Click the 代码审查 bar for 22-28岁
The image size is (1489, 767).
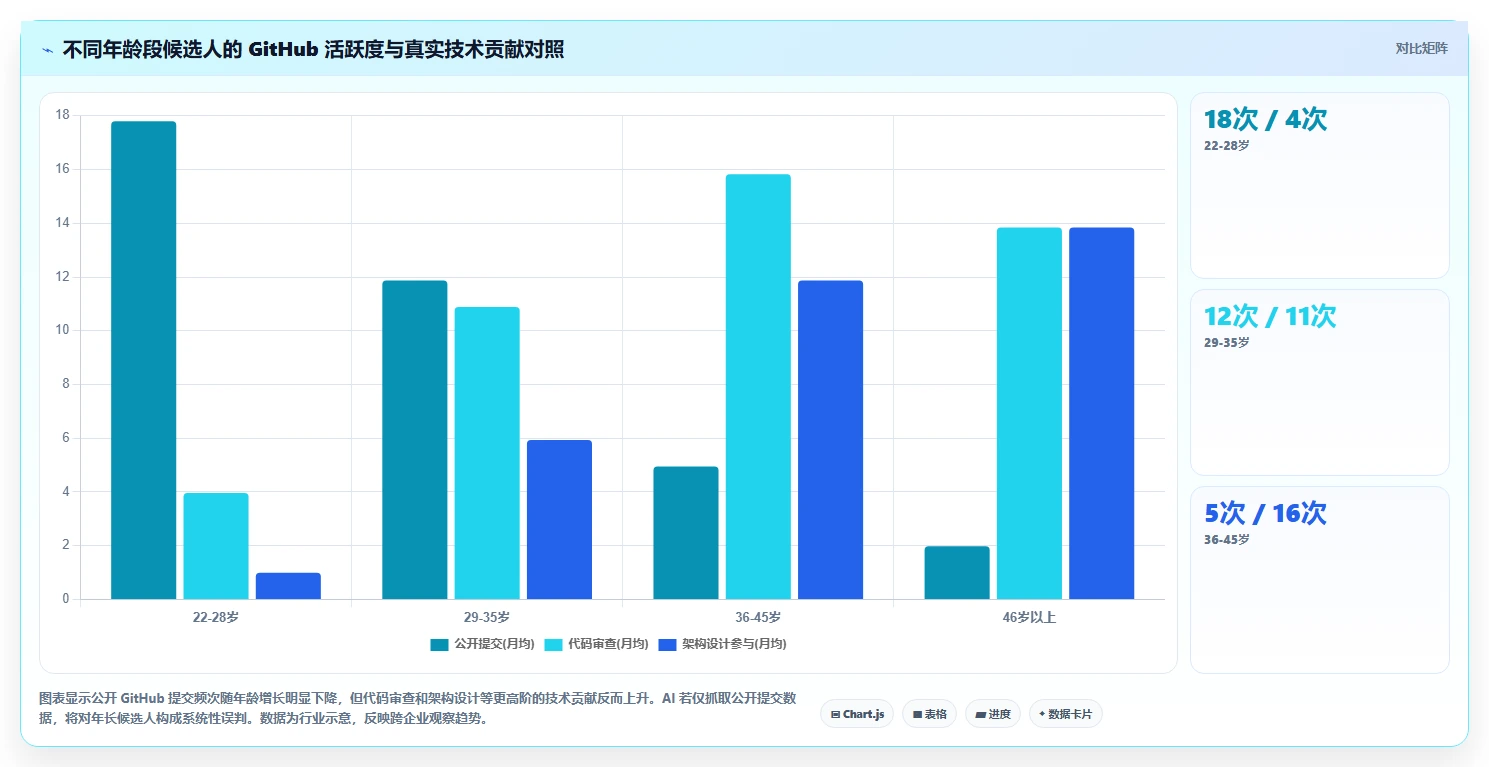click(x=216, y=546)
